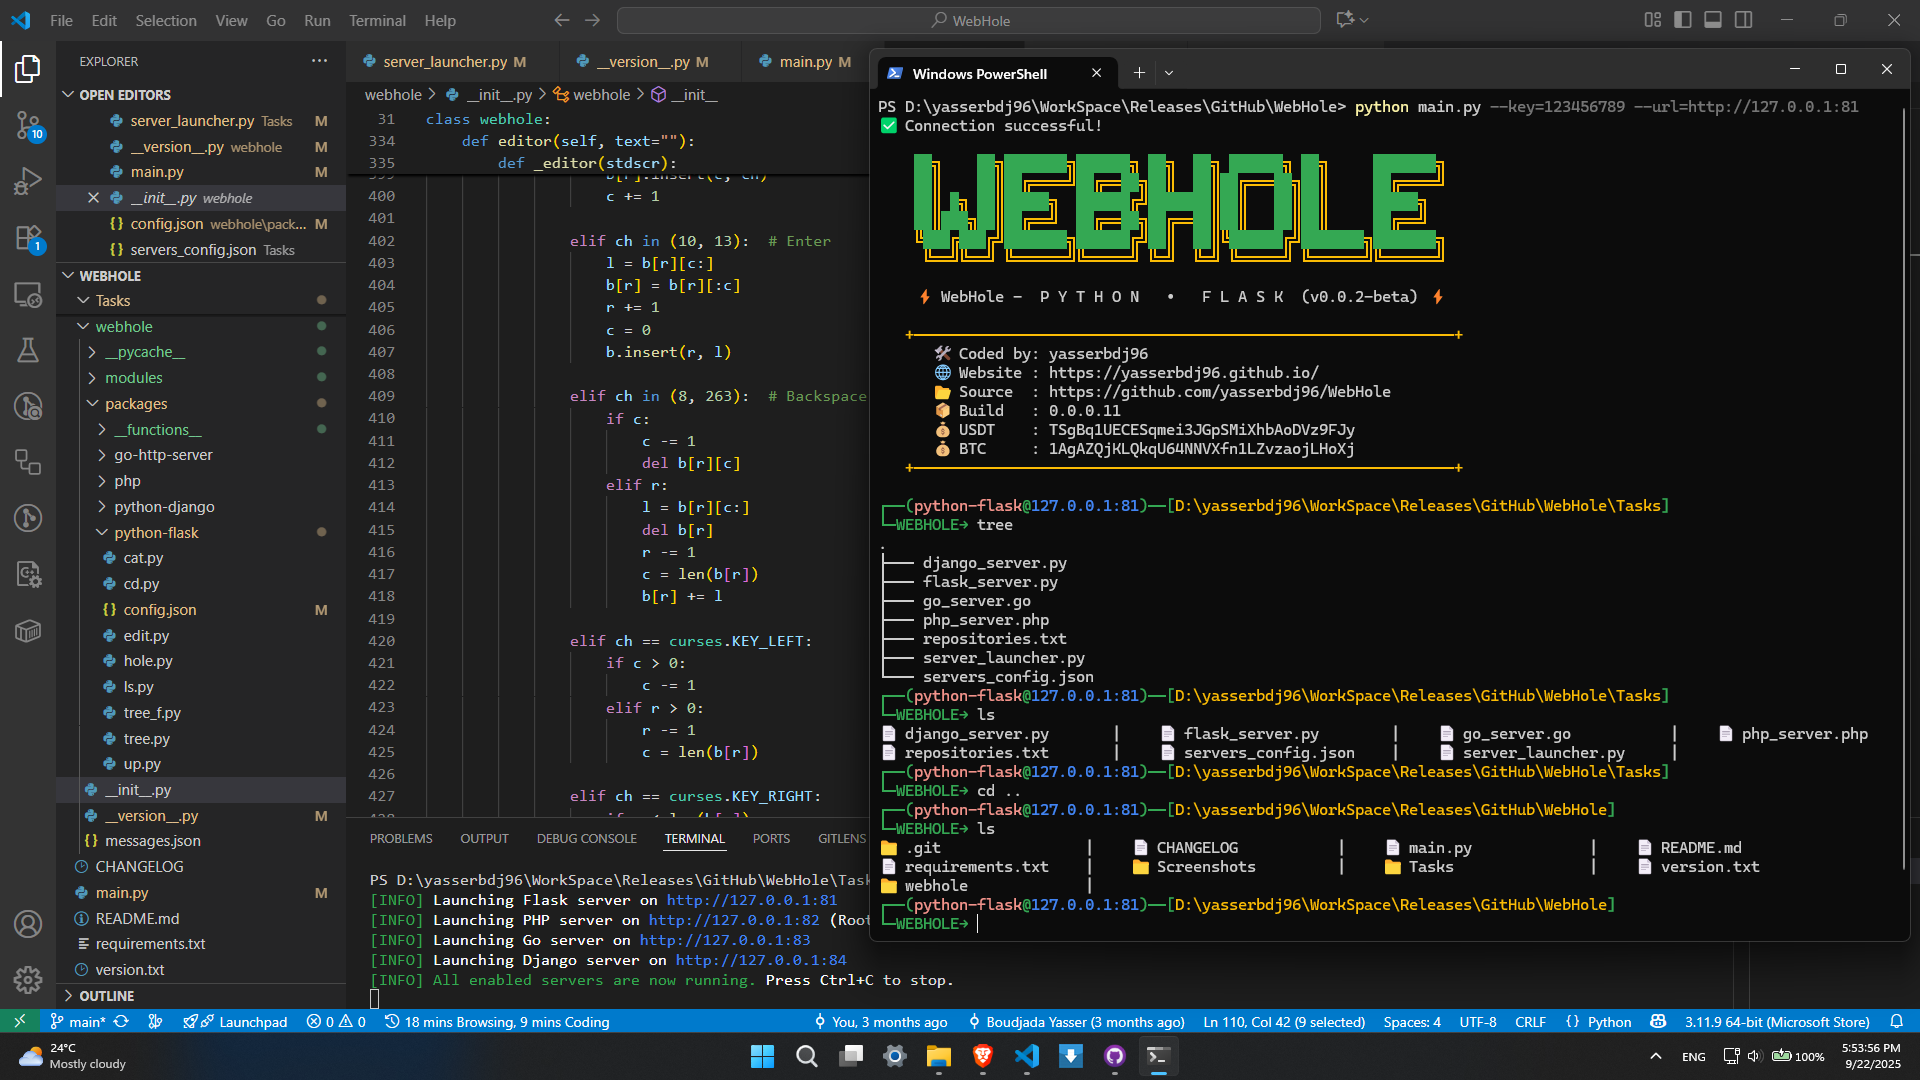Open the Run and Debug view
1920x1080 pixels.
(x=28, y=181)
